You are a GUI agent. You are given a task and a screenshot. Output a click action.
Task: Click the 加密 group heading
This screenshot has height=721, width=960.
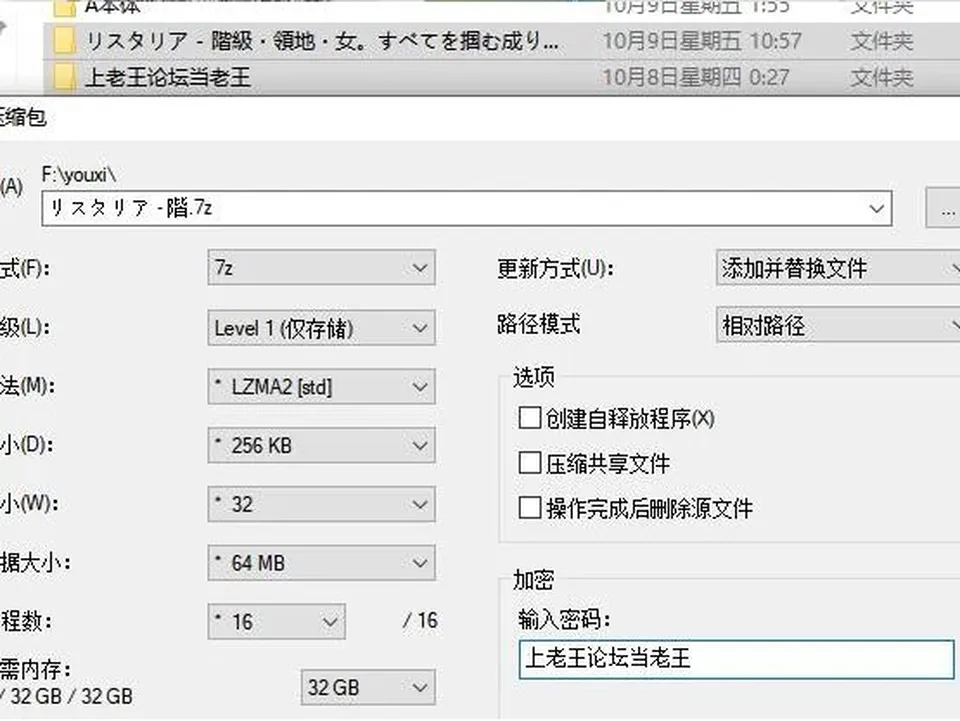(x=534, y=580)
